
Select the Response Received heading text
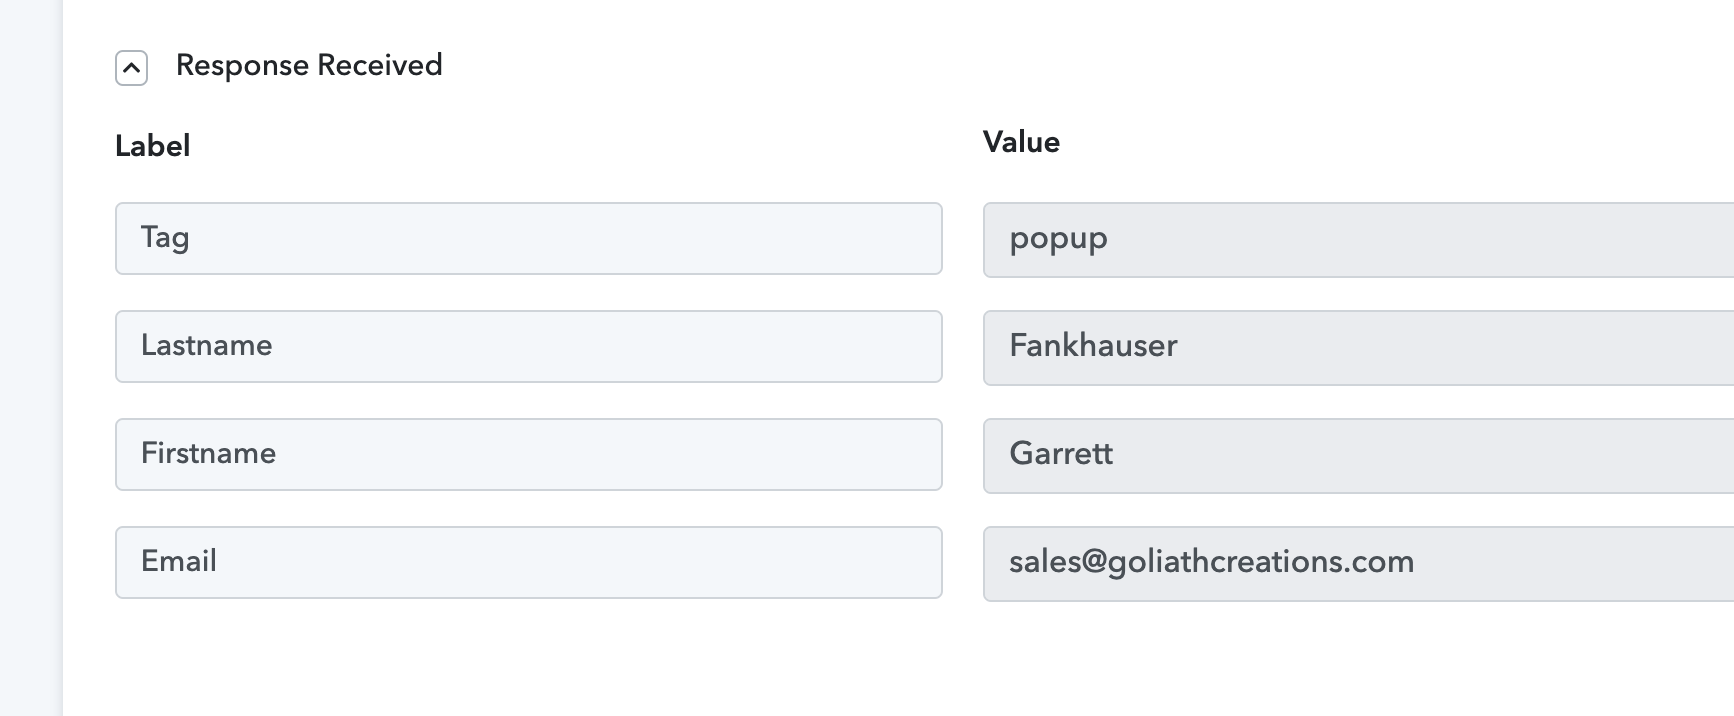click(x=309, y=65)
